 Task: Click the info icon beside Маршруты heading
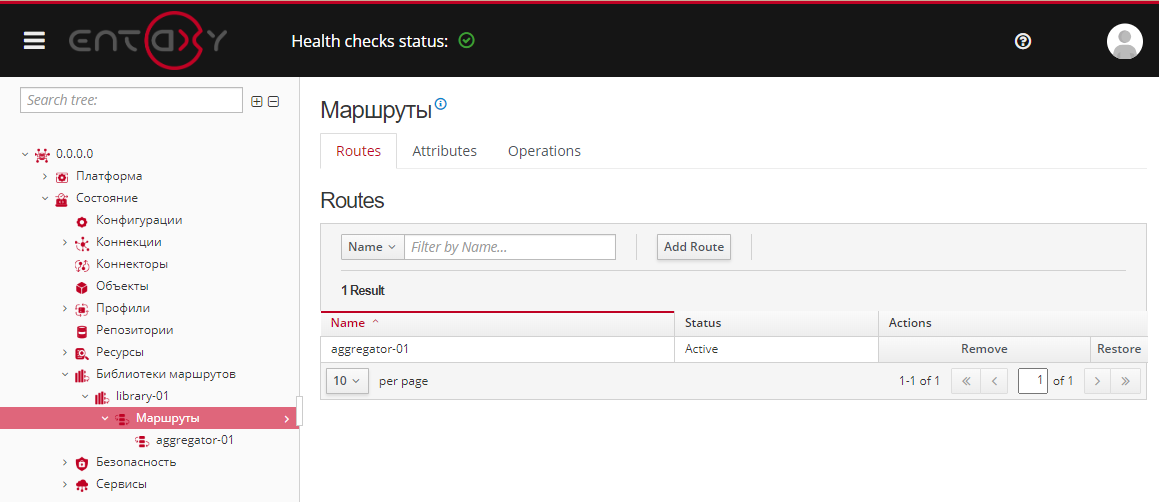tap(441, 104)
